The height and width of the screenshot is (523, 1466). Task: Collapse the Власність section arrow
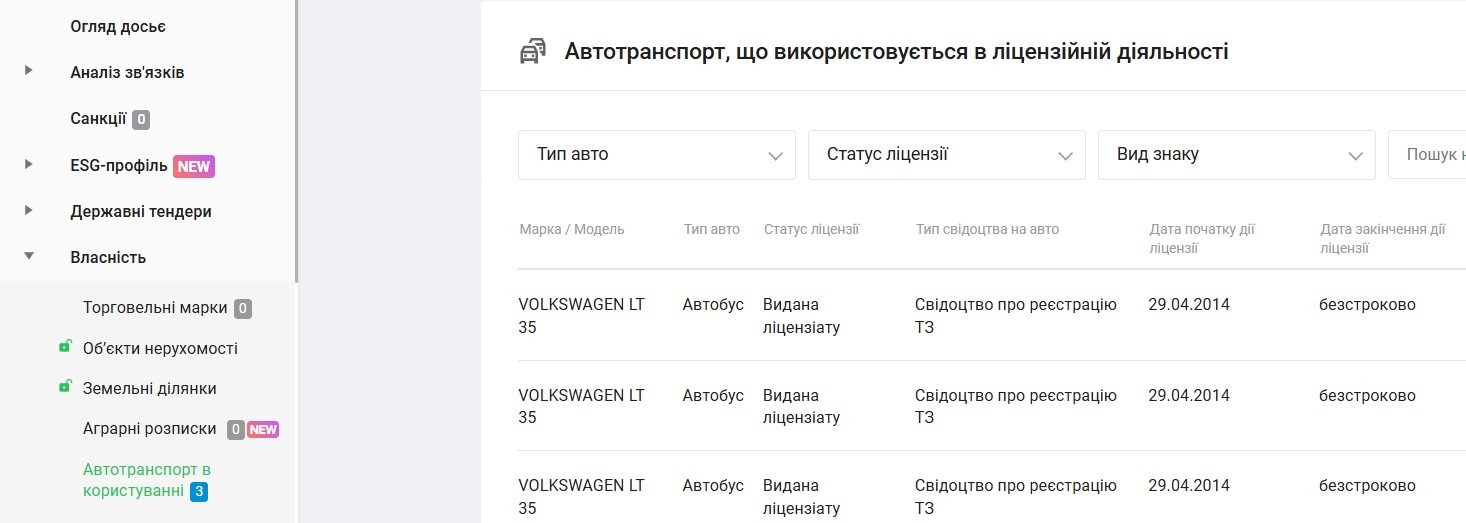(29, 256)
